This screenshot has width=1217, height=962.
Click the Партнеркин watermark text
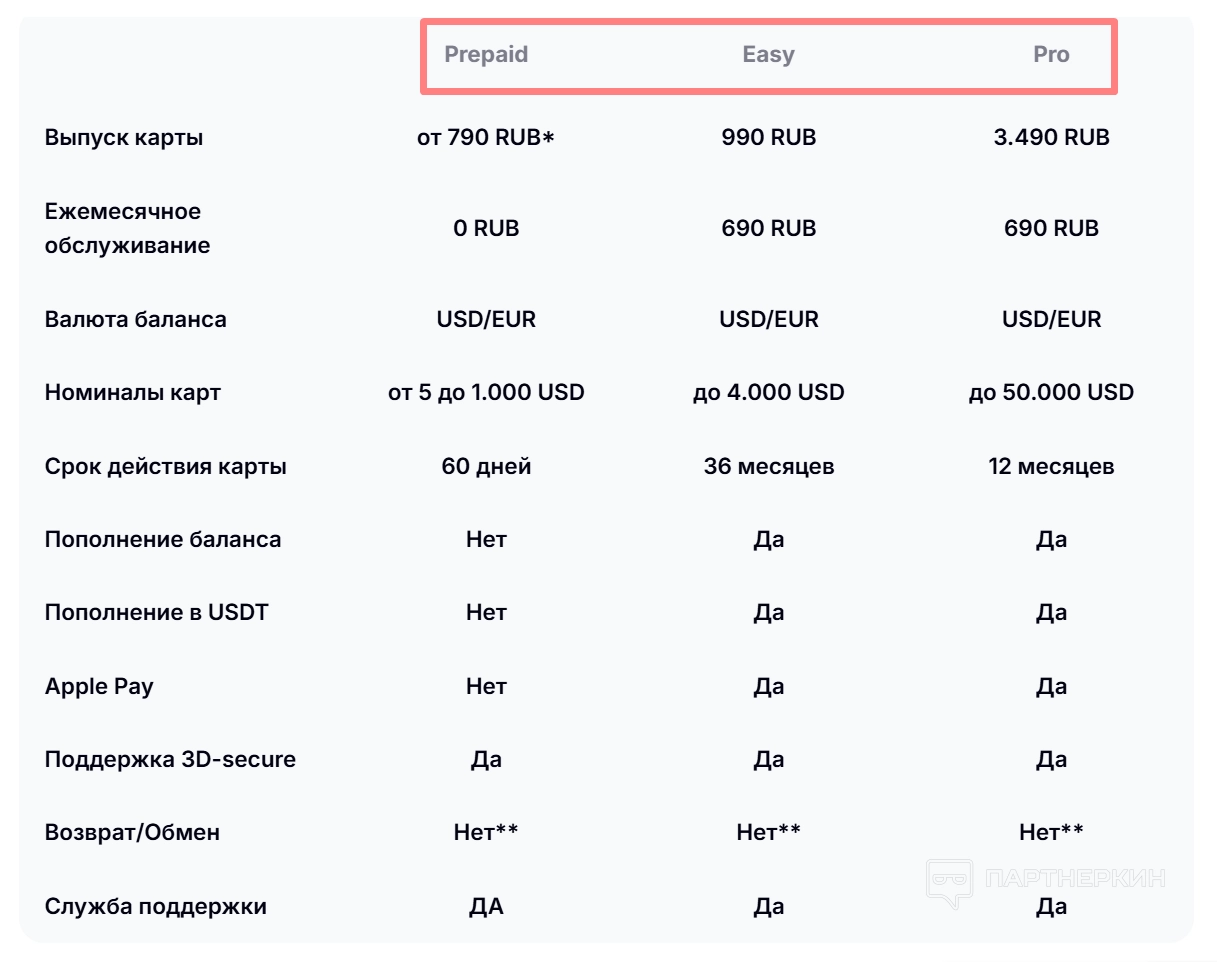[x=1075, y=879]
